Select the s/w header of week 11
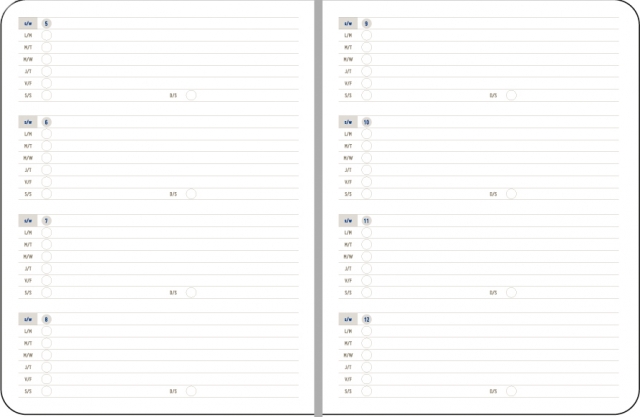 pyautogui.click(x=348, y=221)
